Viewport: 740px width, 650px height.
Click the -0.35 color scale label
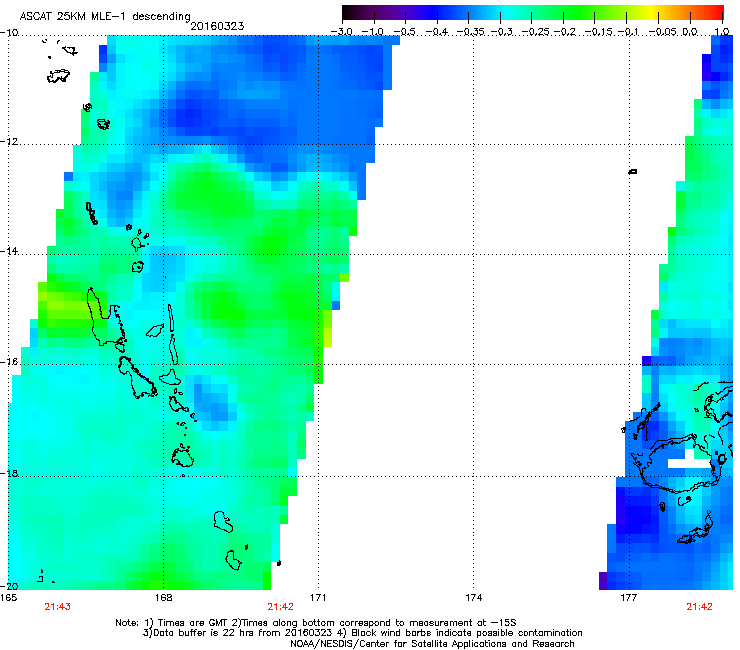pyautogui.click(x=470, y=32)
